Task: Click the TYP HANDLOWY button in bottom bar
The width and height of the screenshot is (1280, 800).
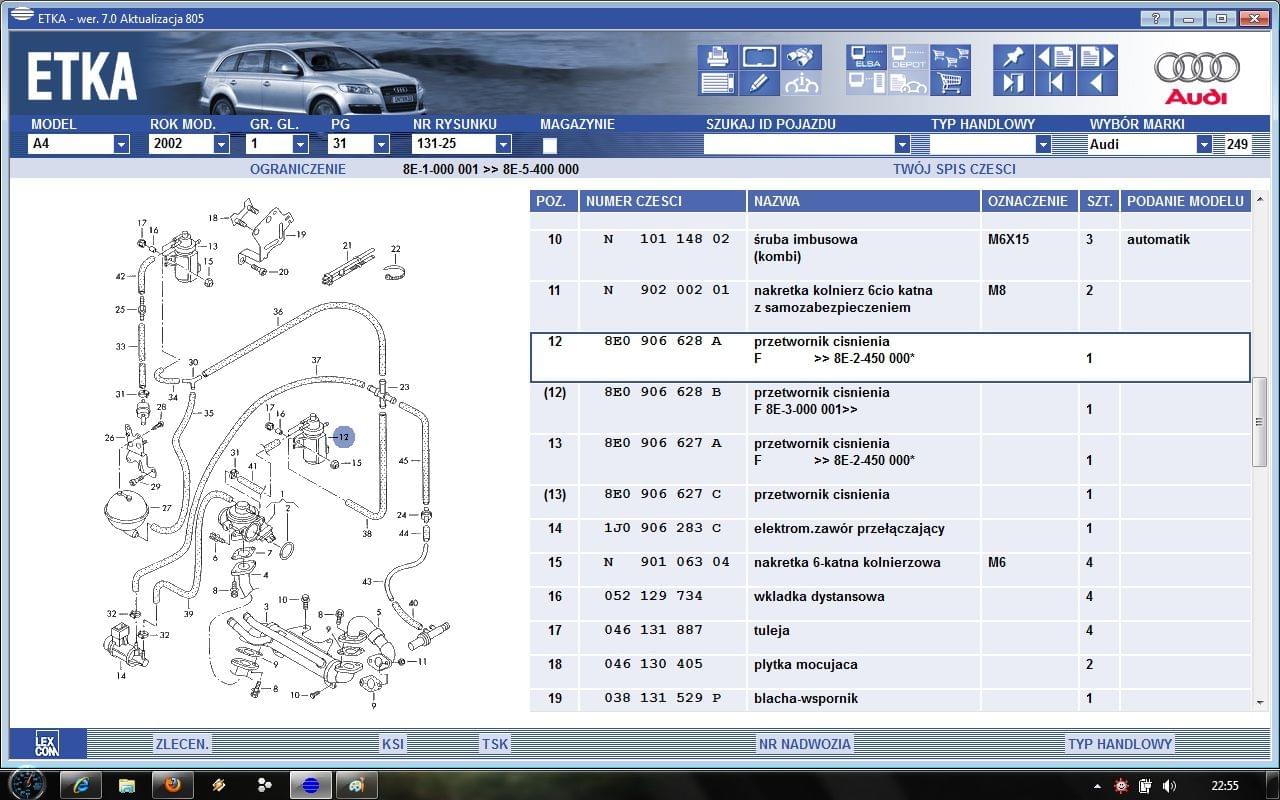Action: (x=1120, y=744)
